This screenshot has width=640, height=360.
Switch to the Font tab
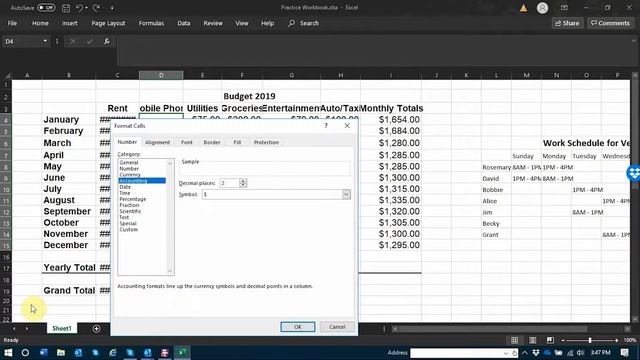(187, 142)
